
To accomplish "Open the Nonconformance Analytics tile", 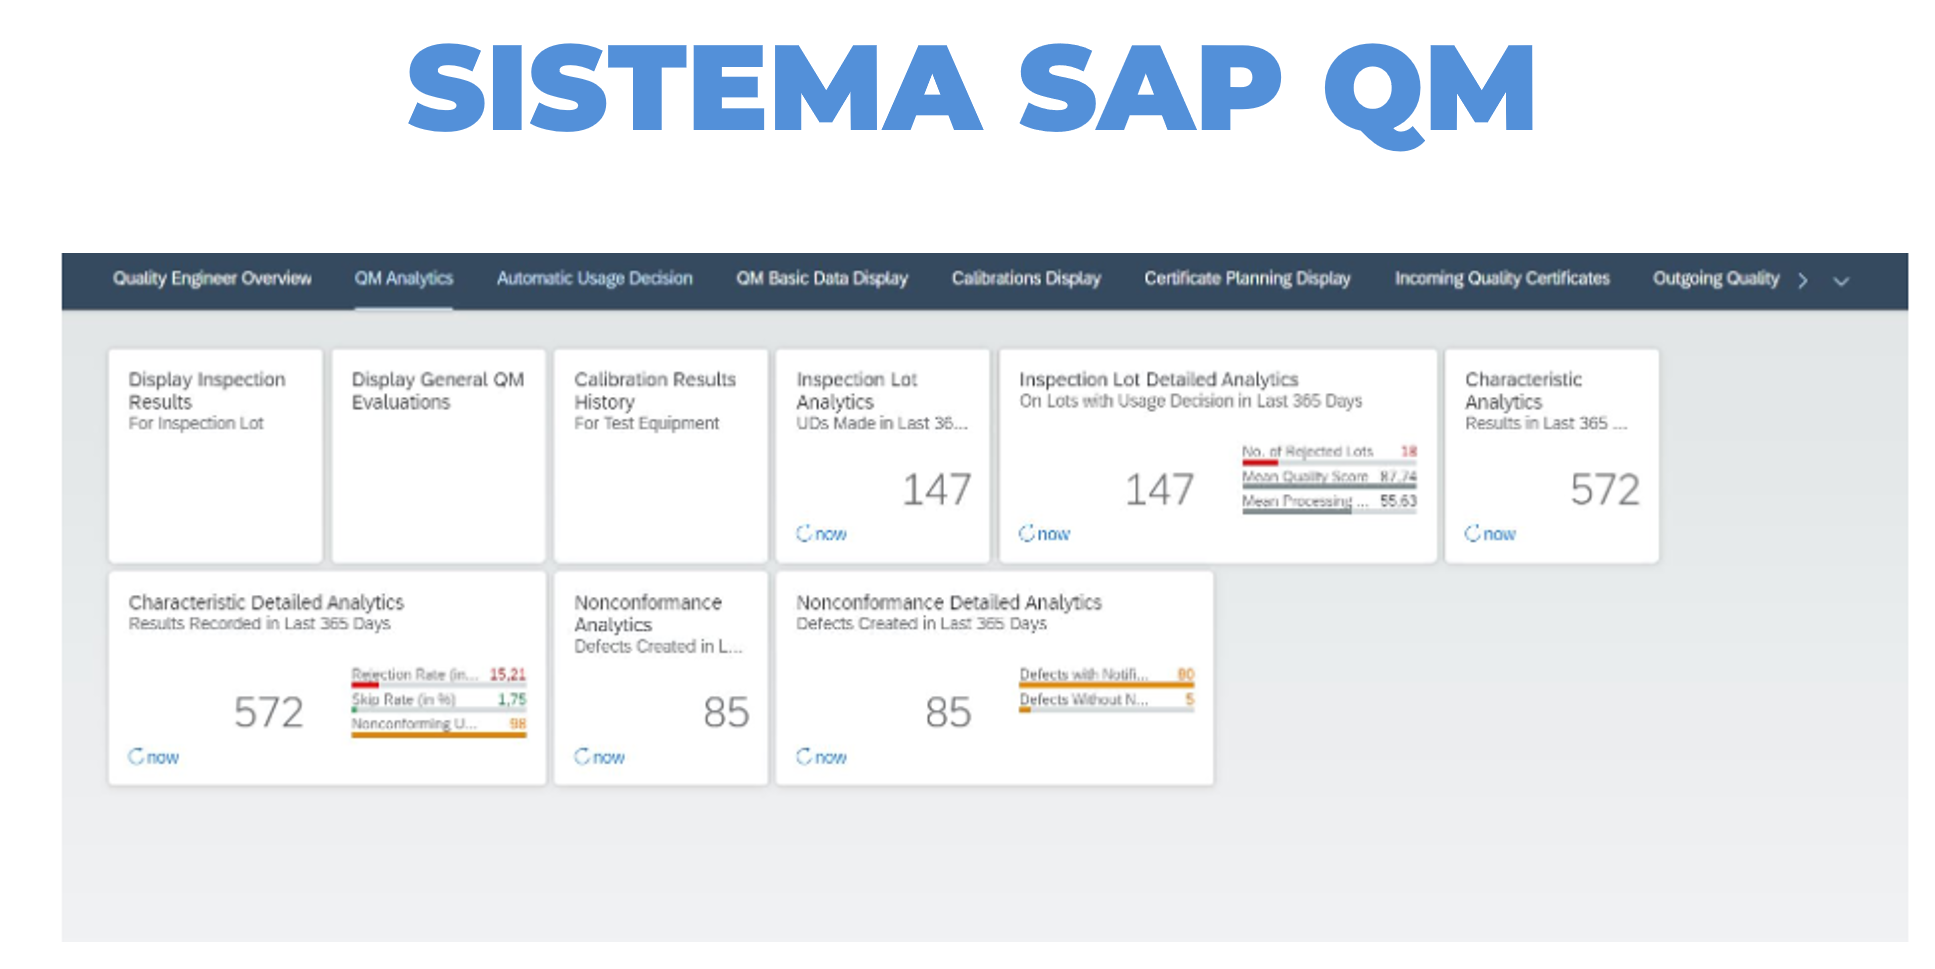I will pyautogui.click(x=661, y=678).
